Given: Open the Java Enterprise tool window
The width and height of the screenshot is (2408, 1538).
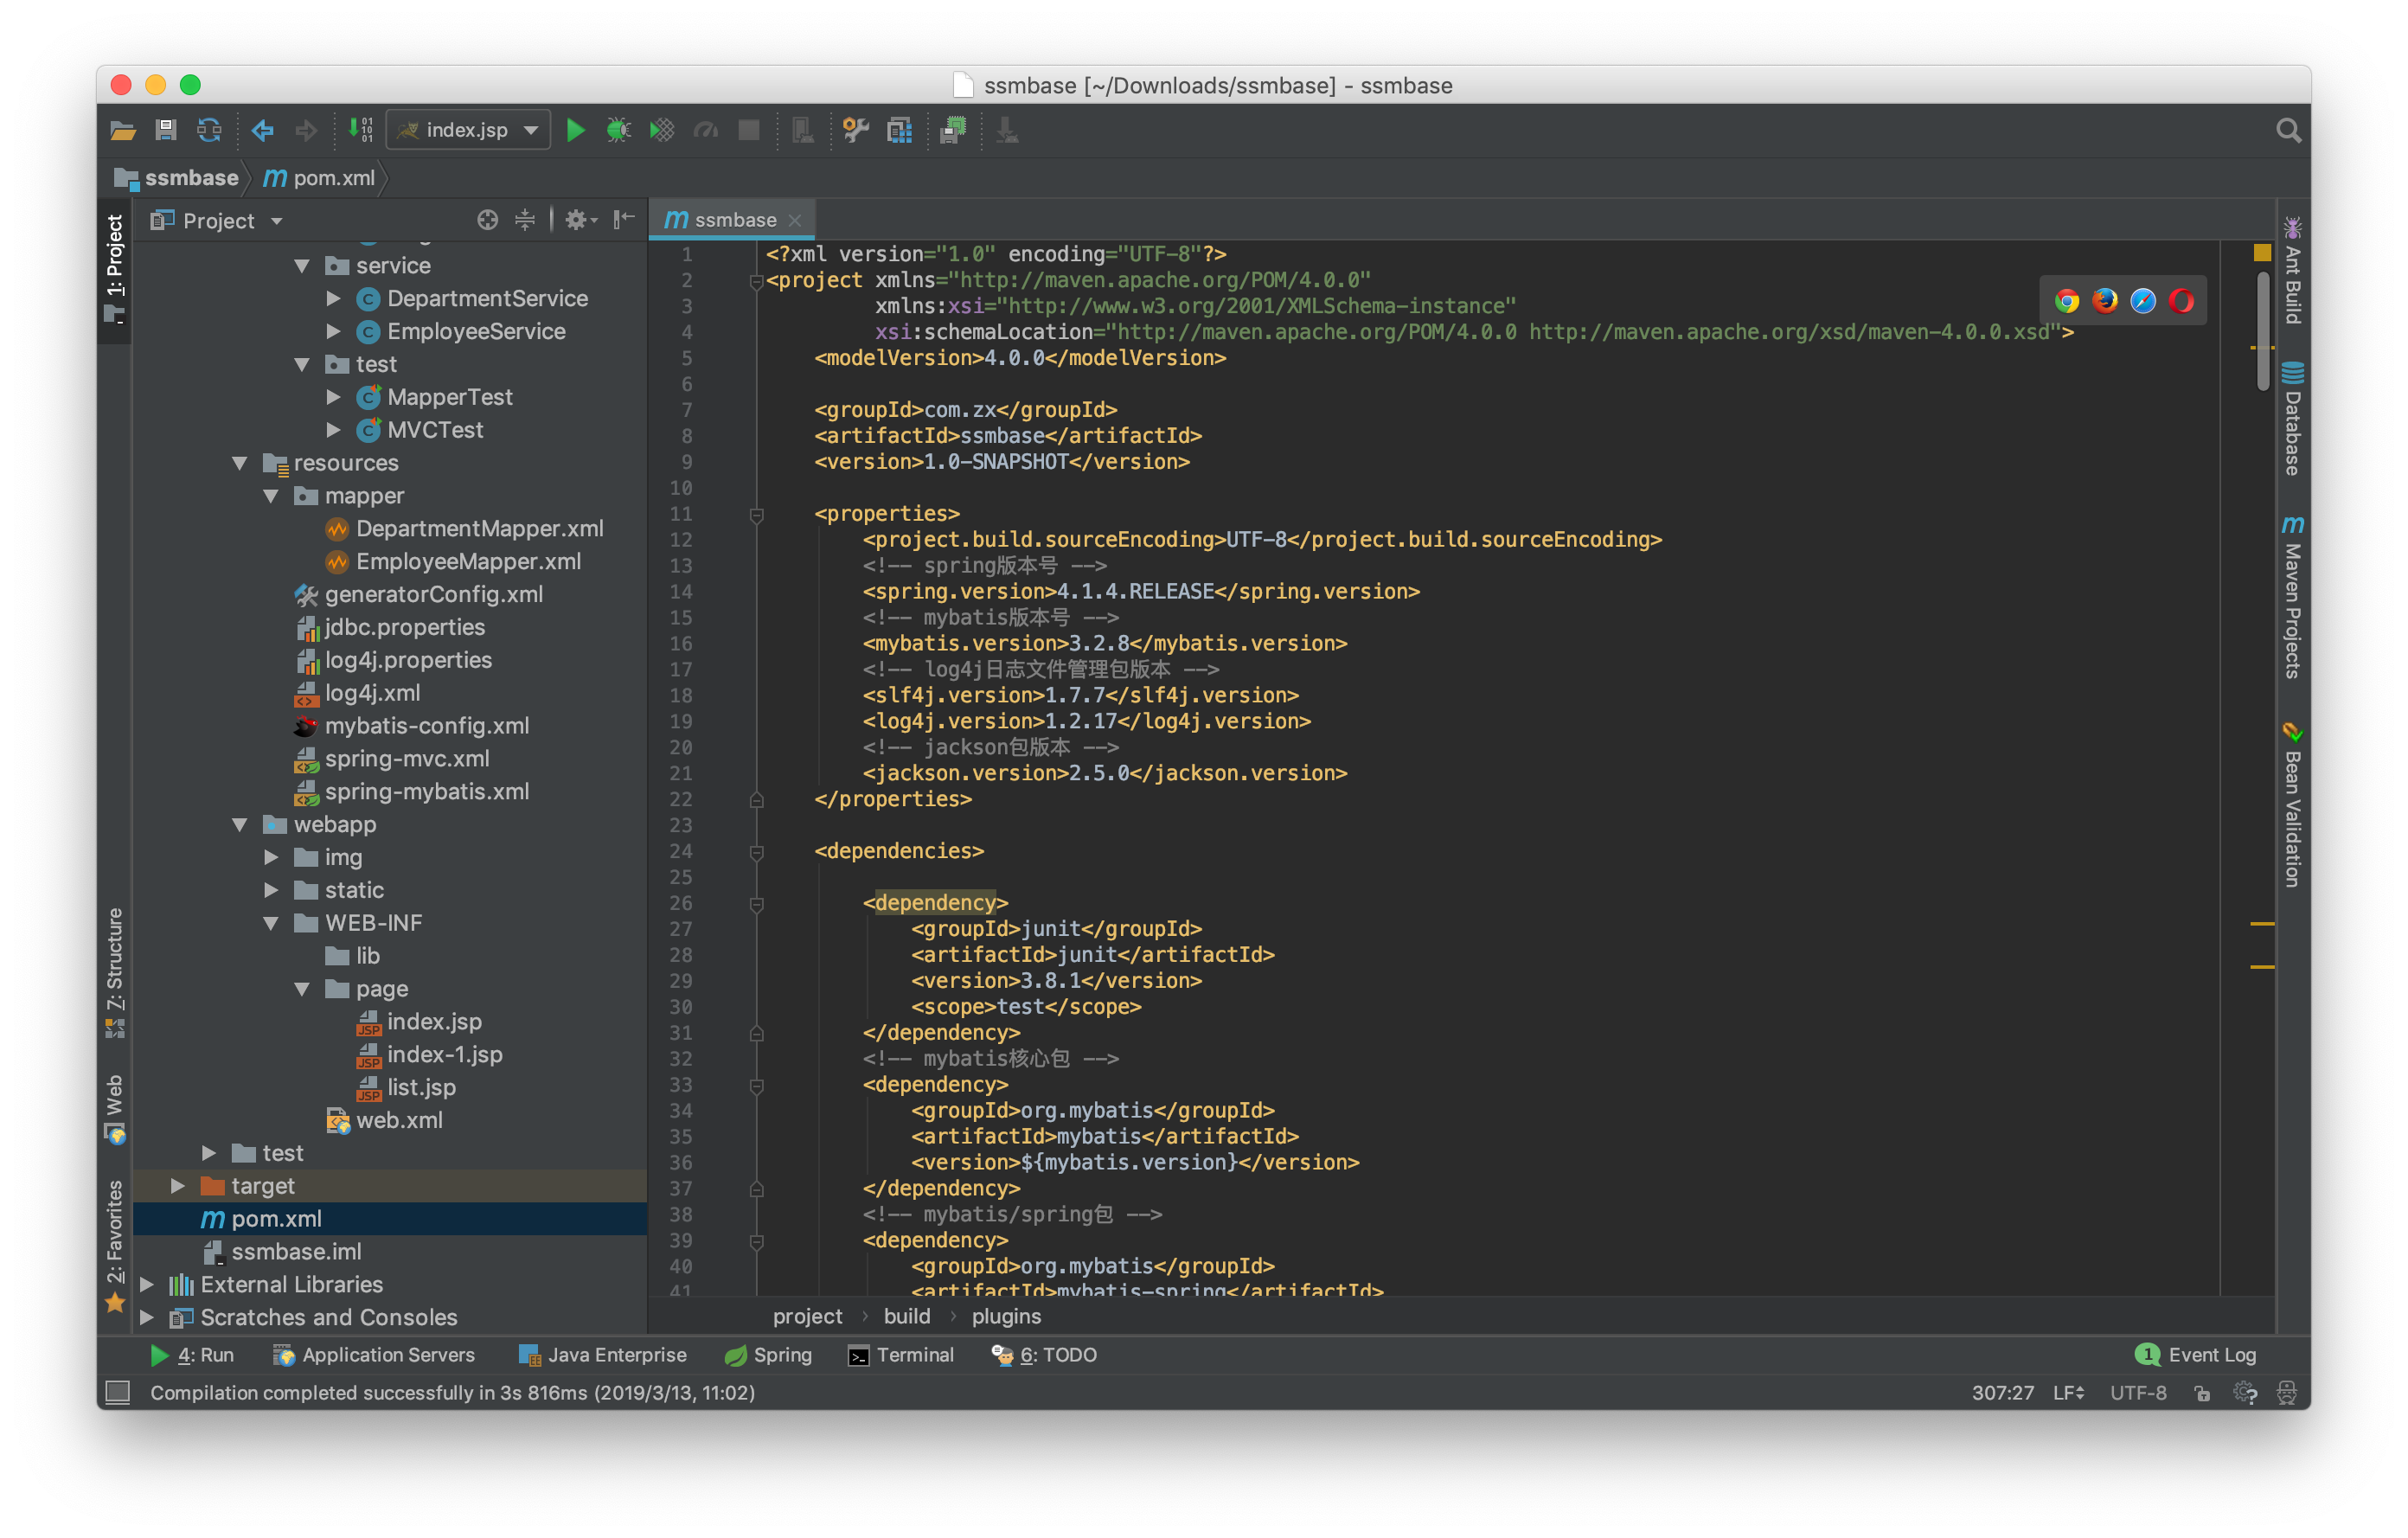Looking at the screenshot, I should pos(602,1355).
